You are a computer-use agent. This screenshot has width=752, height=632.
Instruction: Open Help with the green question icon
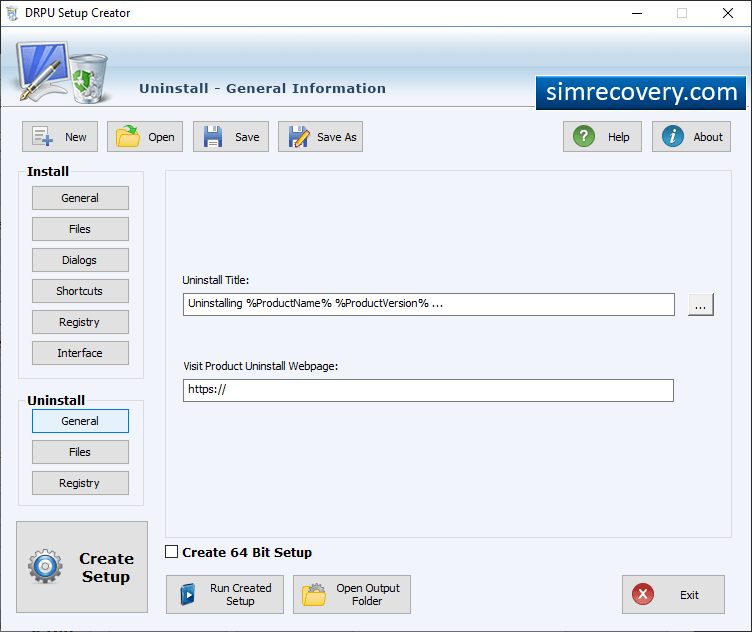click(584, 136)
